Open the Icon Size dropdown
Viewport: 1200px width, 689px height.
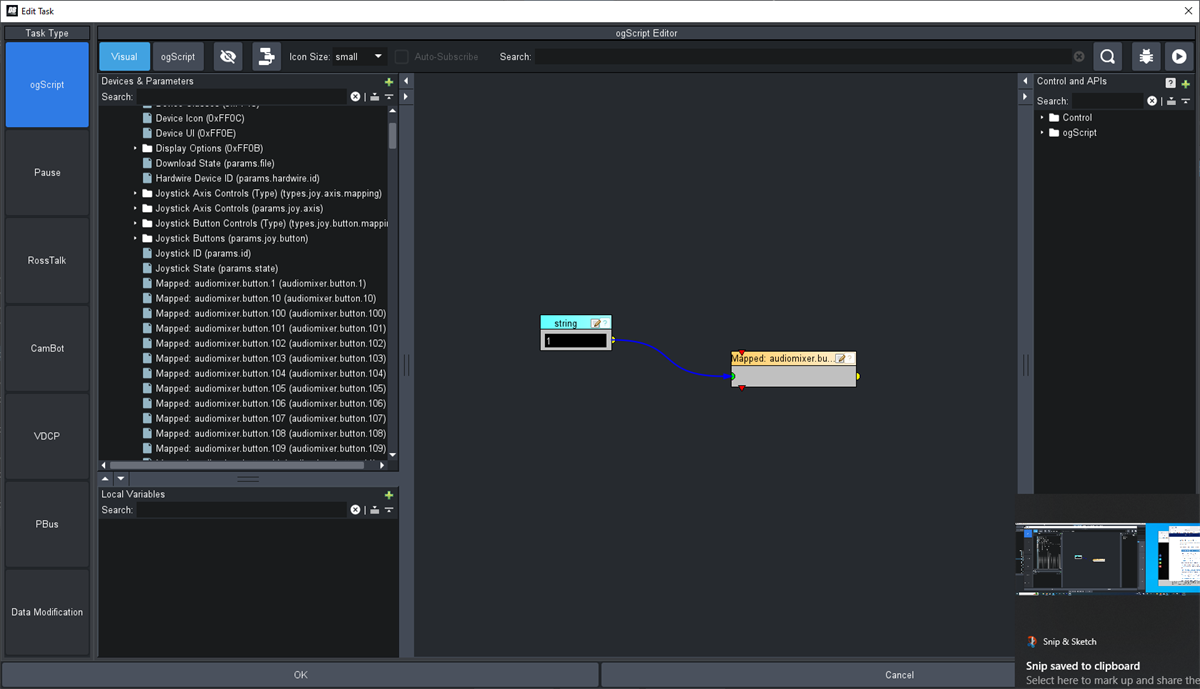360,57
